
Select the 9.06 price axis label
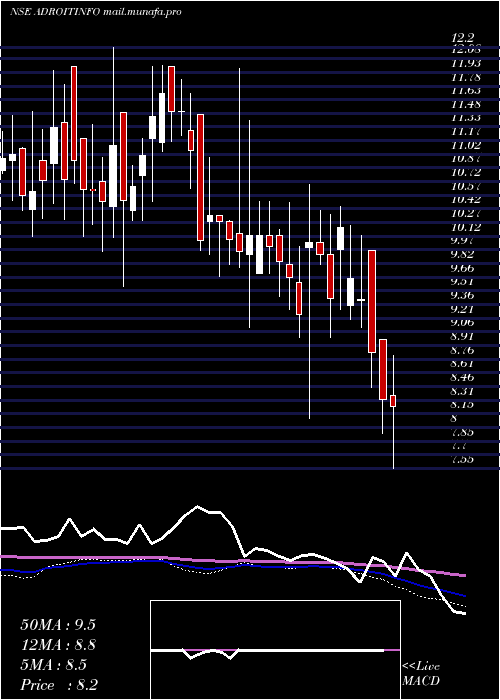click(x=463, y=322)
